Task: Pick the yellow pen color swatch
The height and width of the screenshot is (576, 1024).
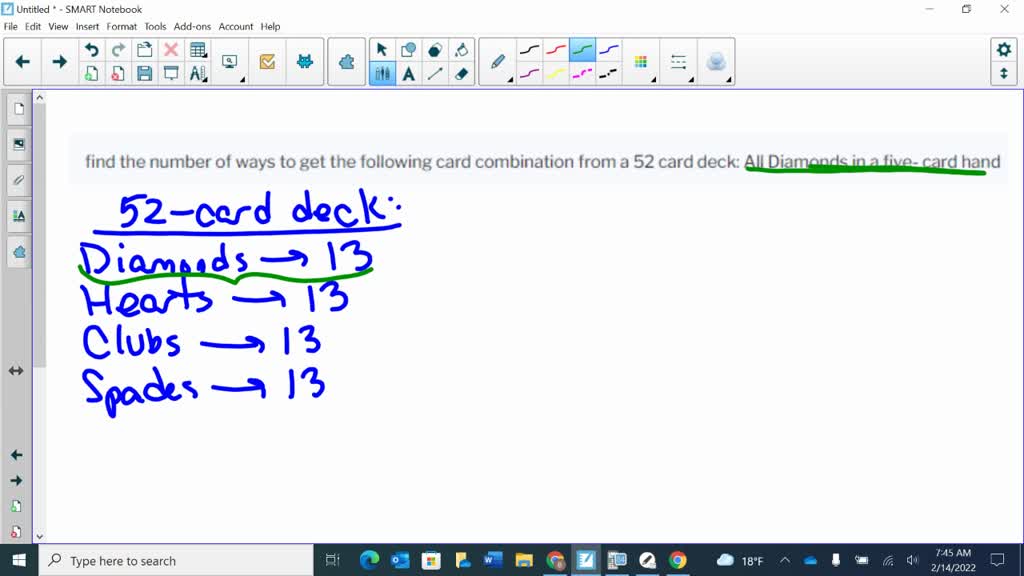Action: click(555, 74)
